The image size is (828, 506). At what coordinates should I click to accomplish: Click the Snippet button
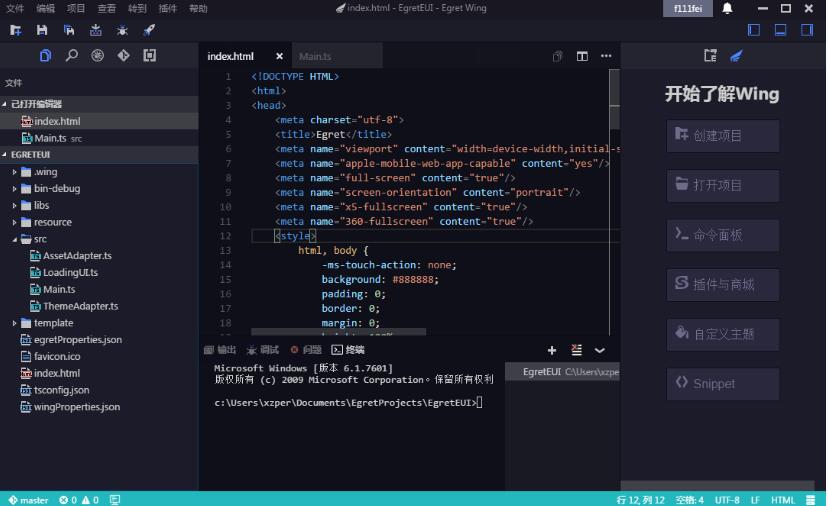click(722, 383)
